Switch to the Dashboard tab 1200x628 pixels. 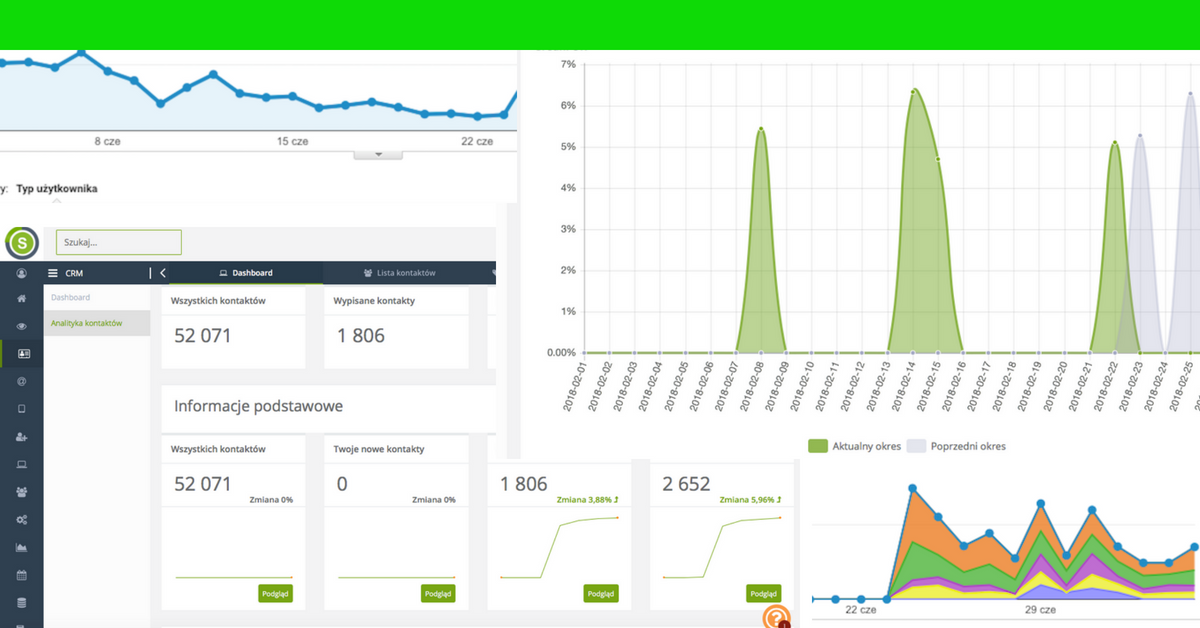pyautogui.click(x=246, y=273)
